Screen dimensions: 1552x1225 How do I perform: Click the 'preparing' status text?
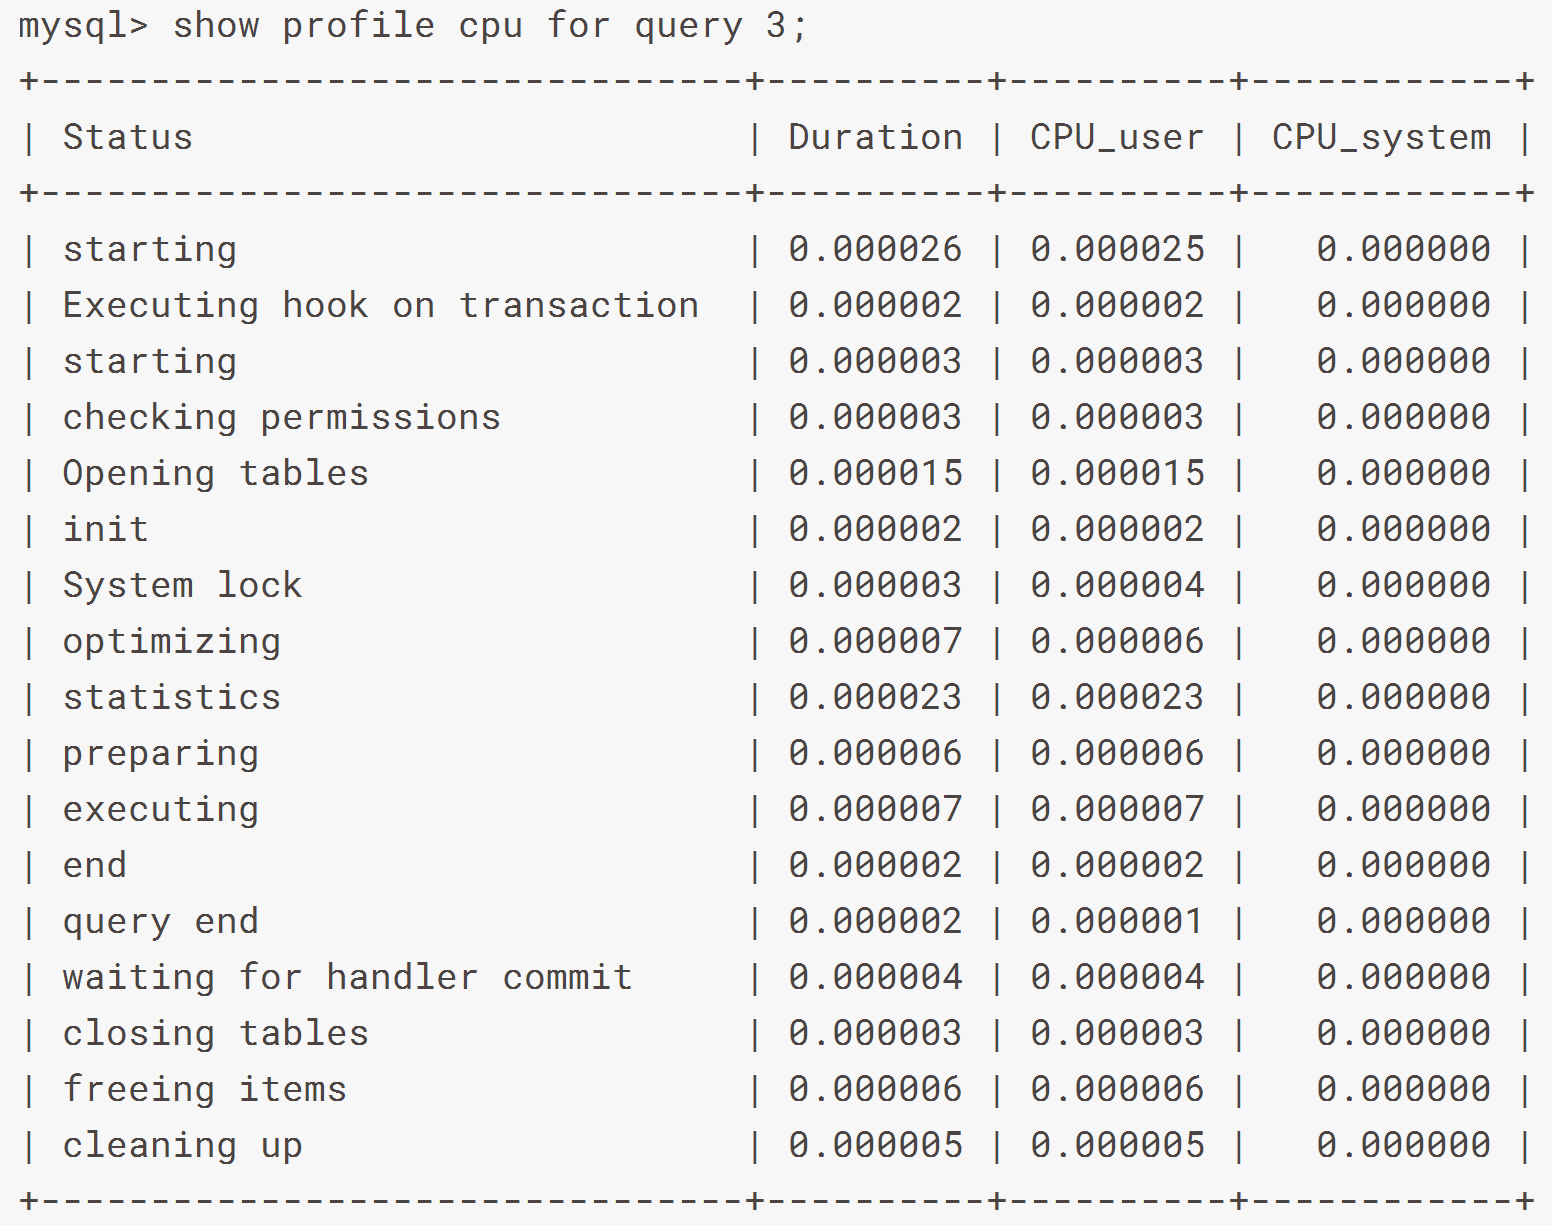[x=160, y=753]
